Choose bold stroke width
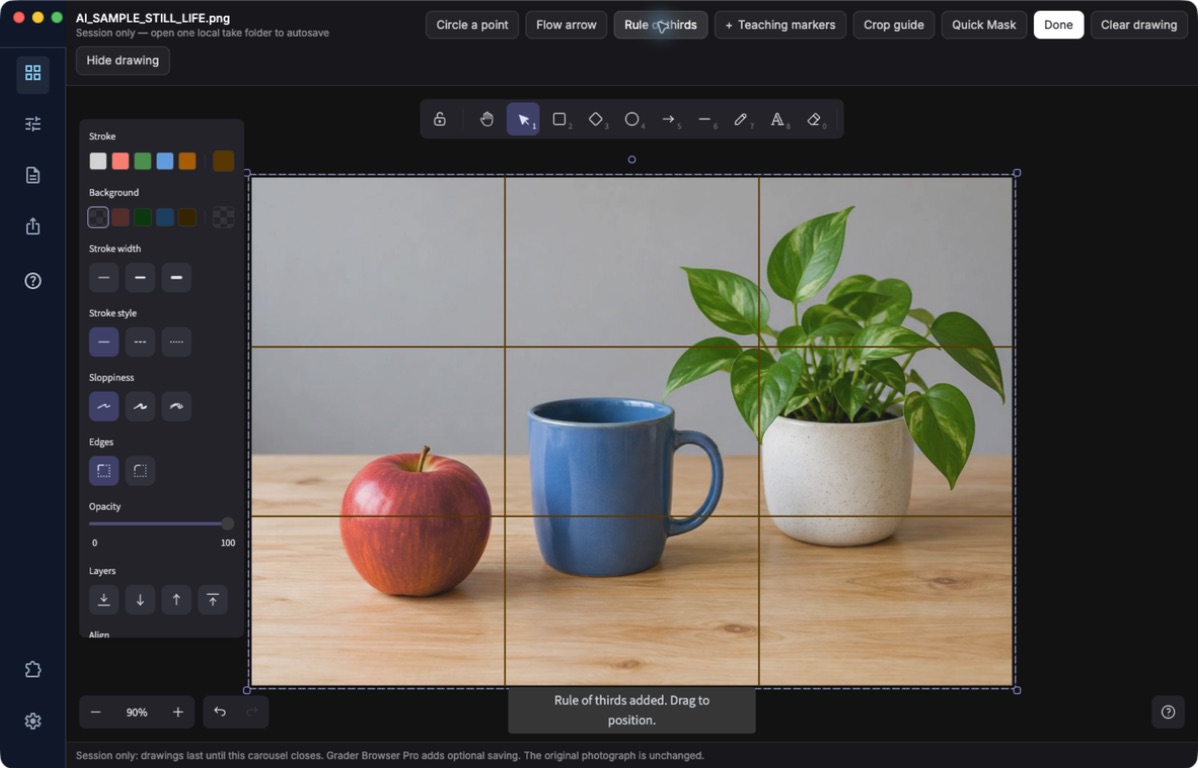The image size is (1198, 768). tap(140, 277)
